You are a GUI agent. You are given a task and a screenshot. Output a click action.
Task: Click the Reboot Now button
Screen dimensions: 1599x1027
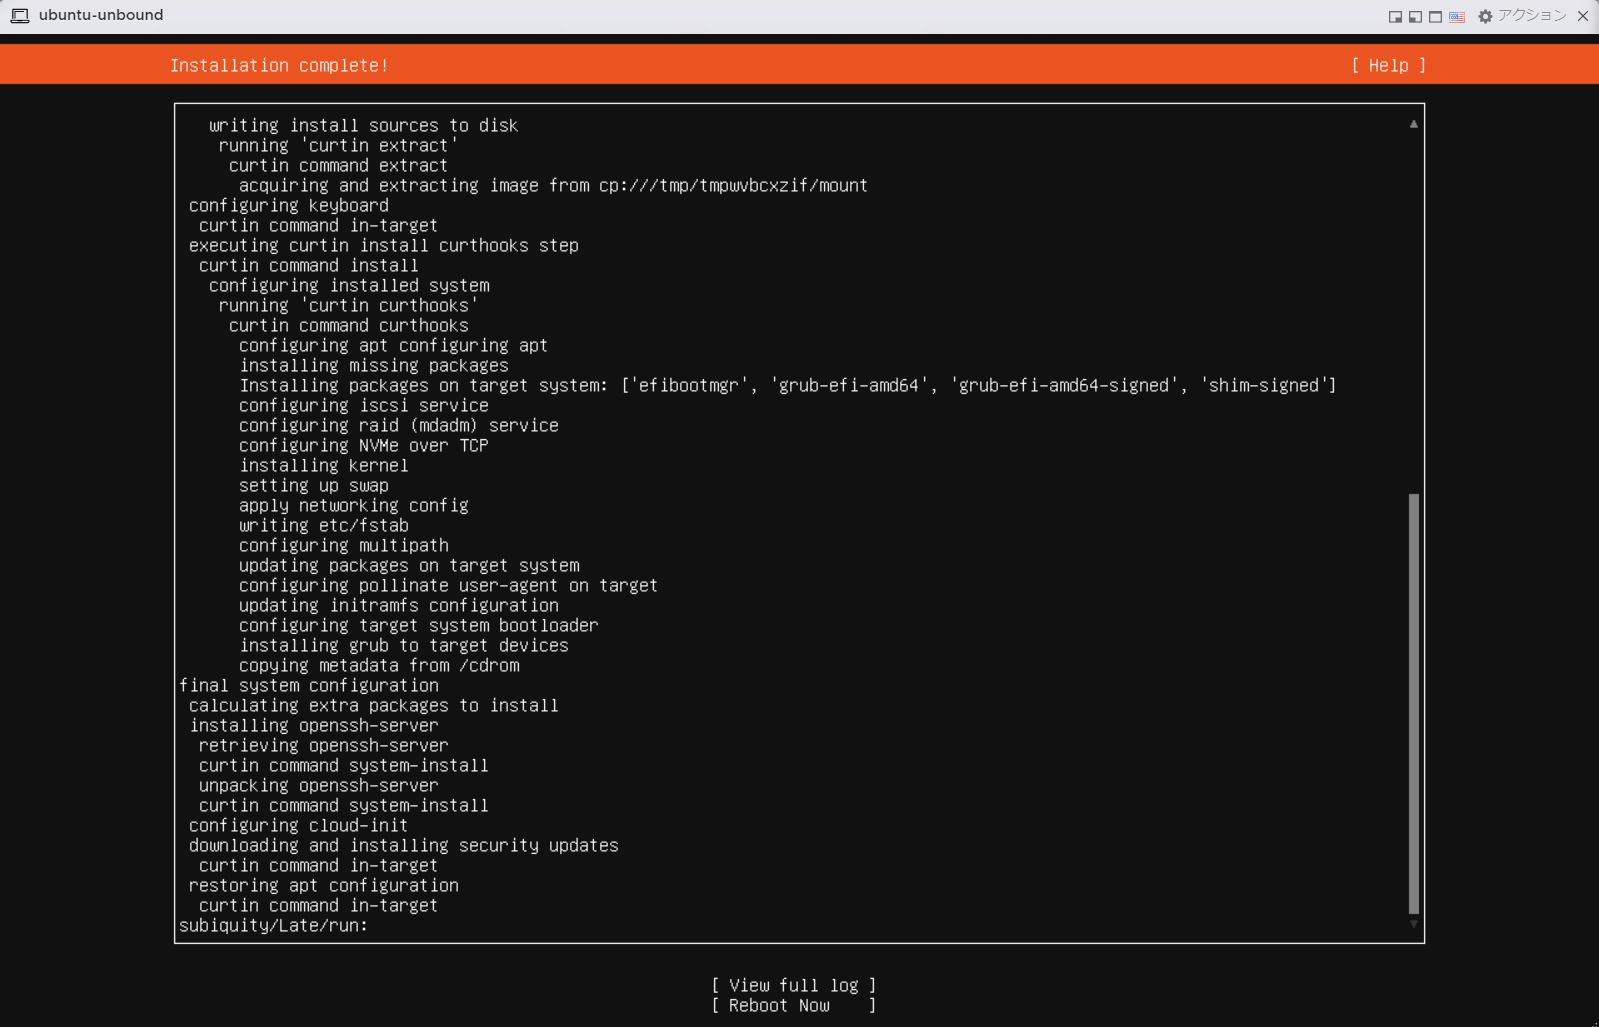[x=793, y=1005]
